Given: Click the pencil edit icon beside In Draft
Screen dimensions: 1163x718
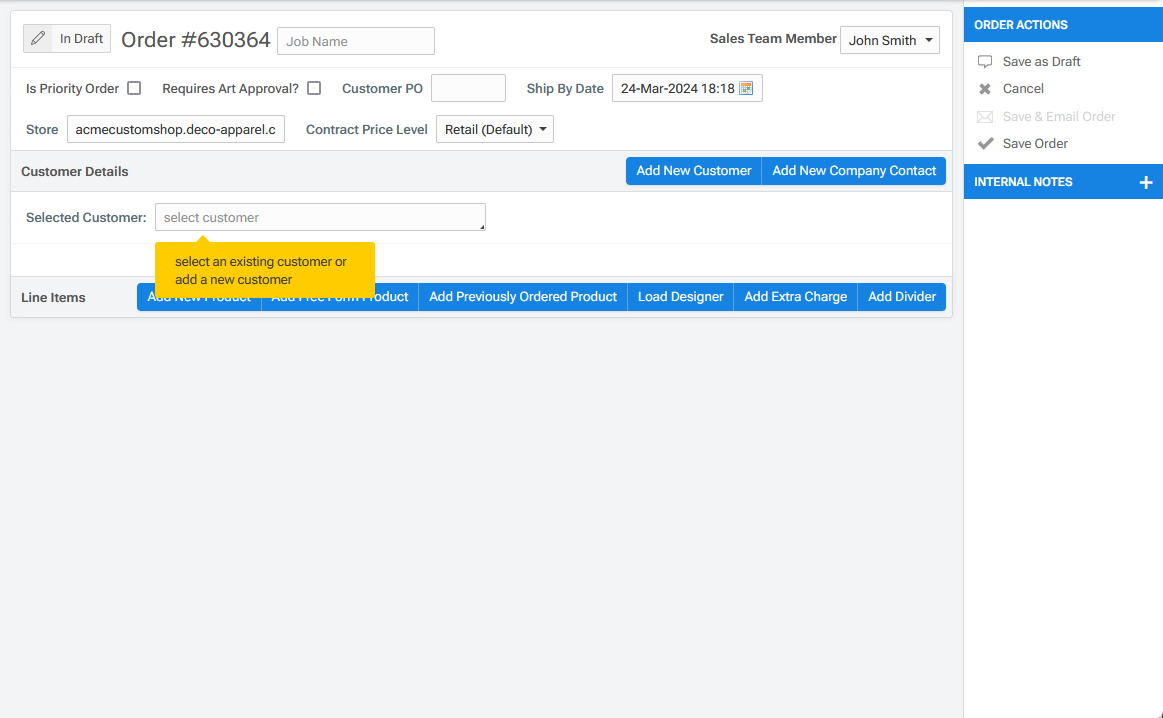Looking at the screenshot, I should tap(38, 39).
